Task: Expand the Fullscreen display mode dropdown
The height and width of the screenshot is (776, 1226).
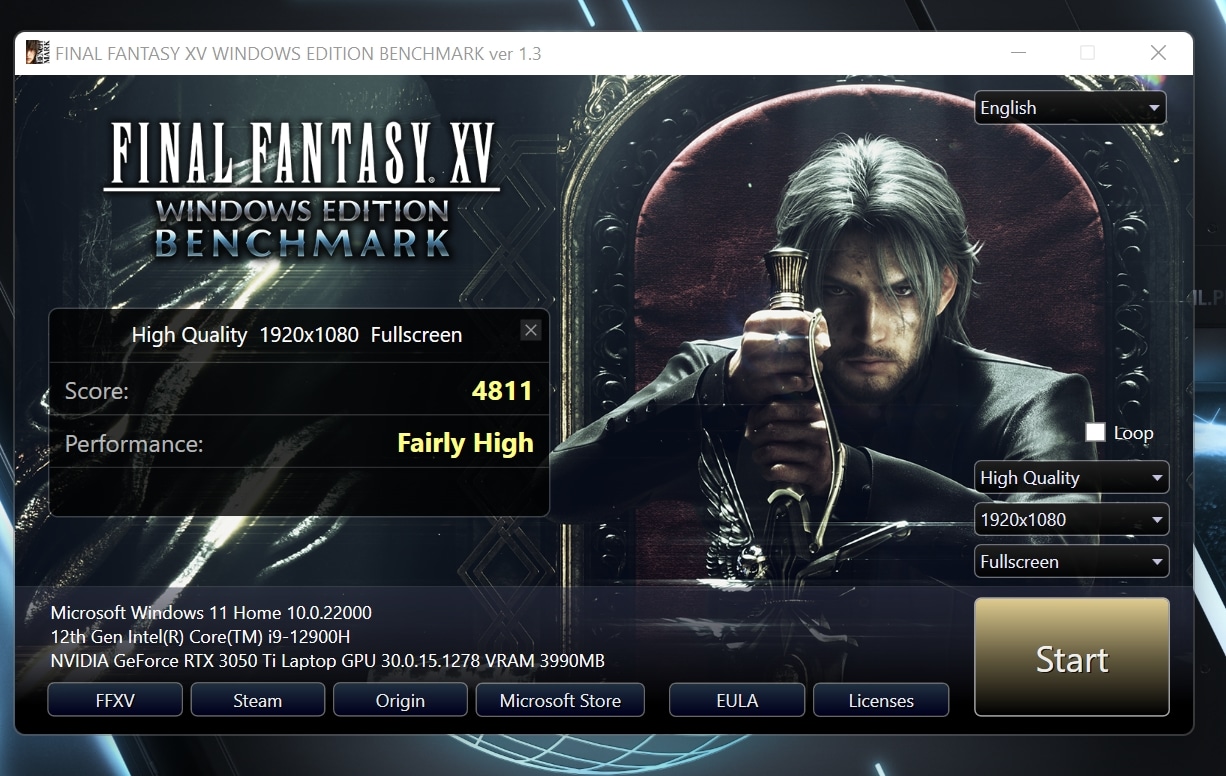Action: 1071,562
